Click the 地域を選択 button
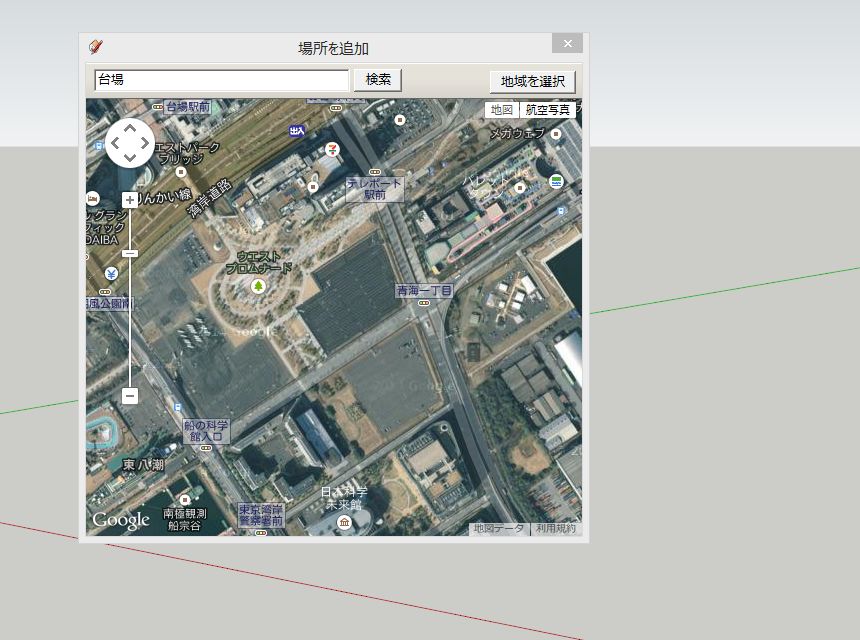This screenshot has height=640, width=860. tap(533, 82)
